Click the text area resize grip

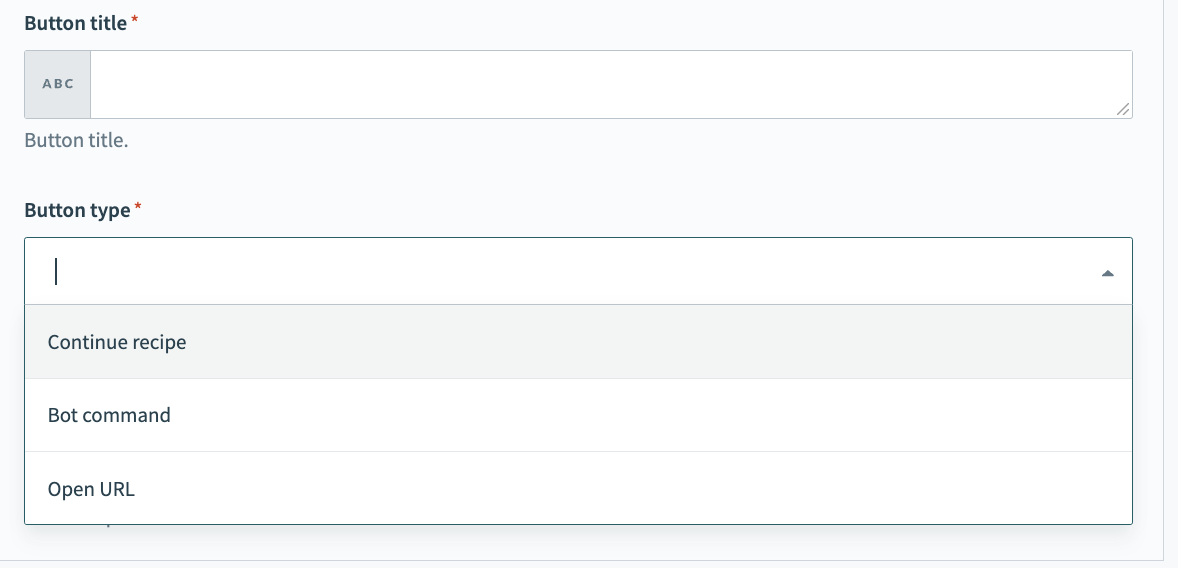[x=1123, y=109]
